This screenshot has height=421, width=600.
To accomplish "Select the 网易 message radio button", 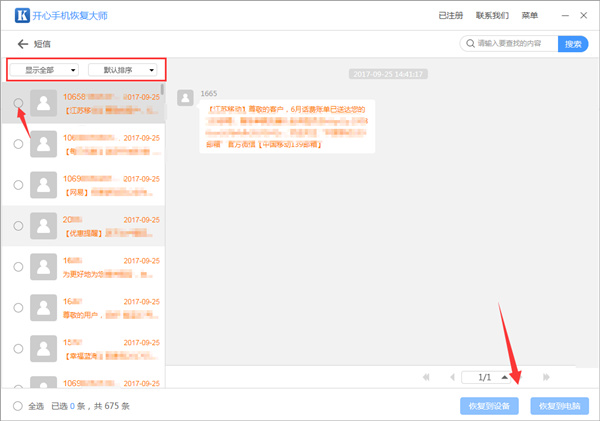I will click(x=19, y=185).
